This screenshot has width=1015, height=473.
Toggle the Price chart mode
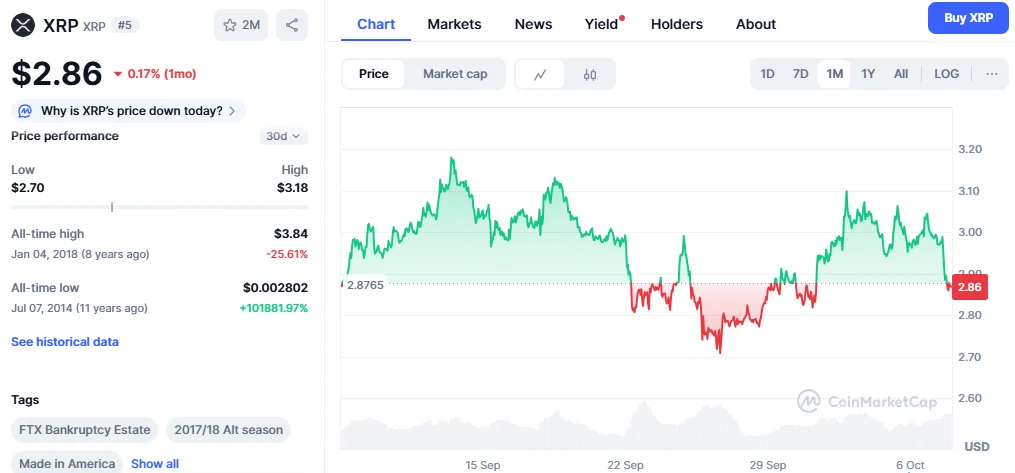coord(374,74)
